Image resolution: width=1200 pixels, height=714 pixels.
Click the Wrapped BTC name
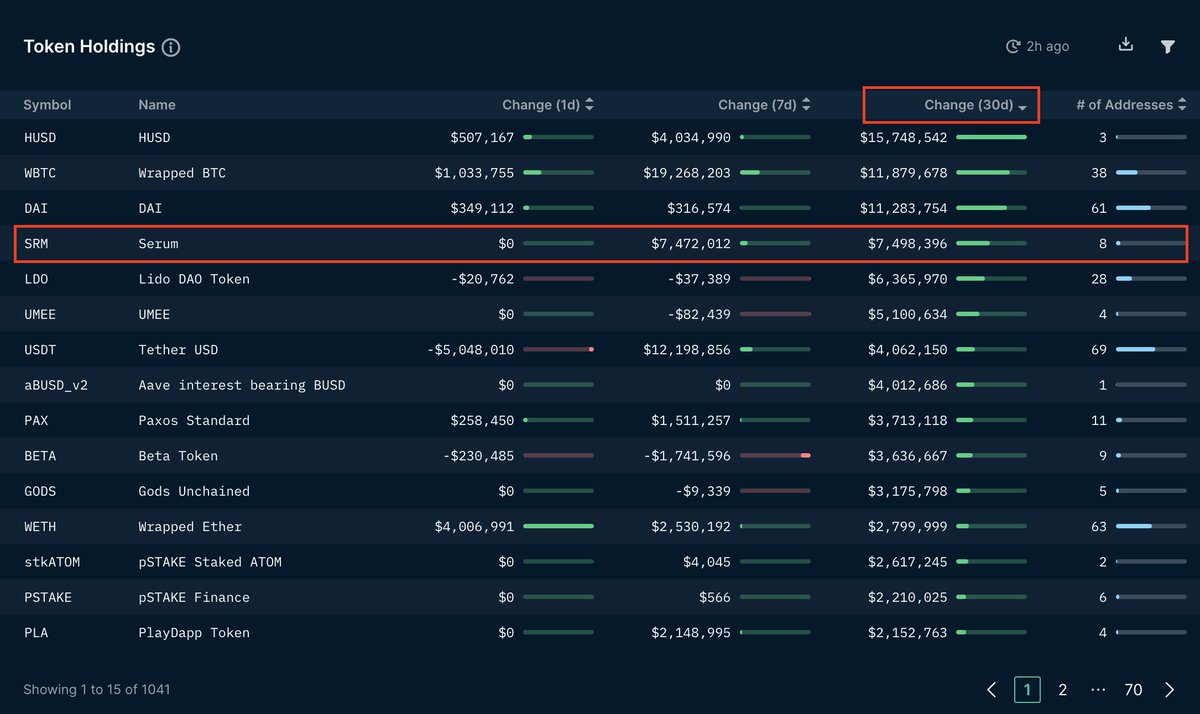[x=182, y=173]
